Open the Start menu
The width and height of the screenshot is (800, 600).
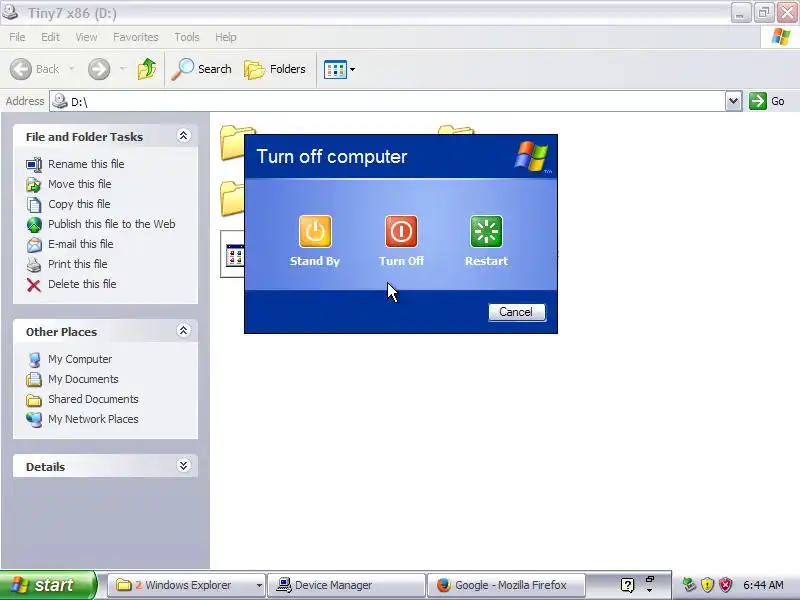click(x=48, y=585)
